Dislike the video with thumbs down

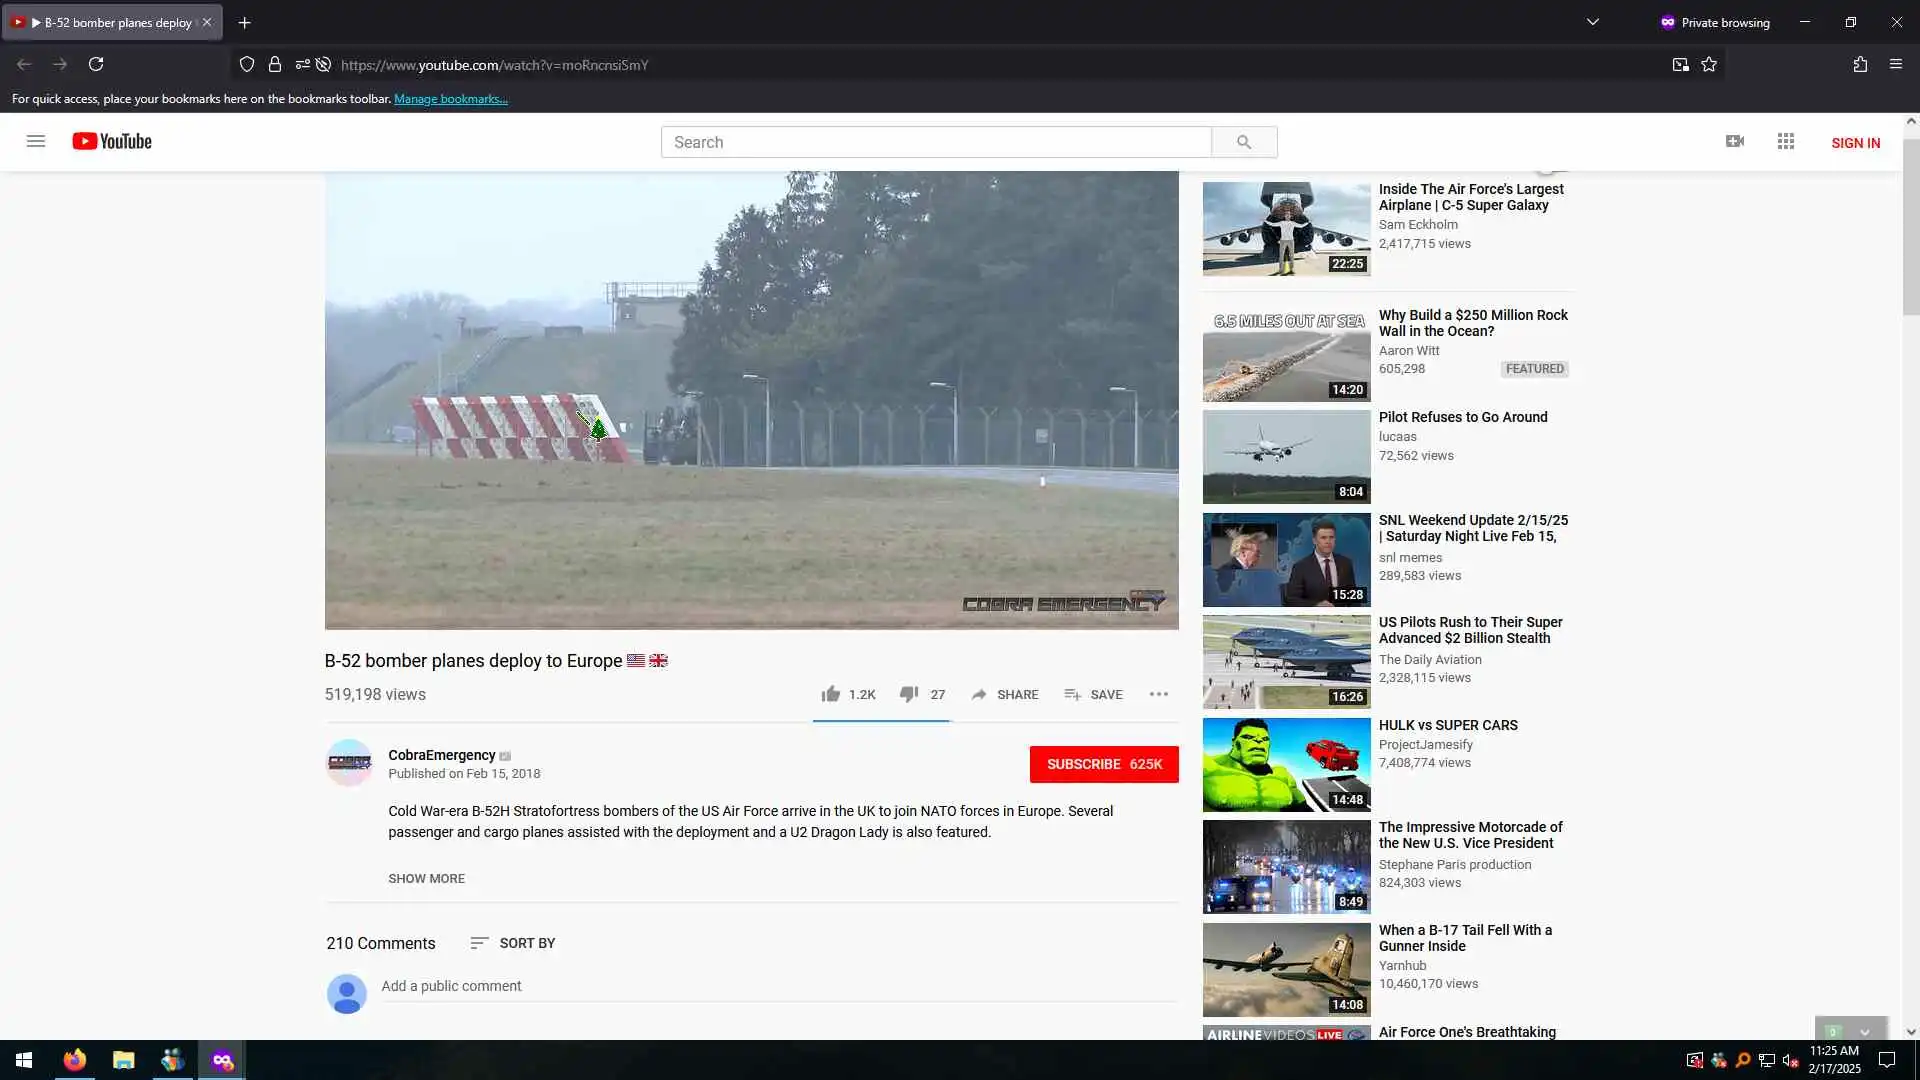point(909,694)
